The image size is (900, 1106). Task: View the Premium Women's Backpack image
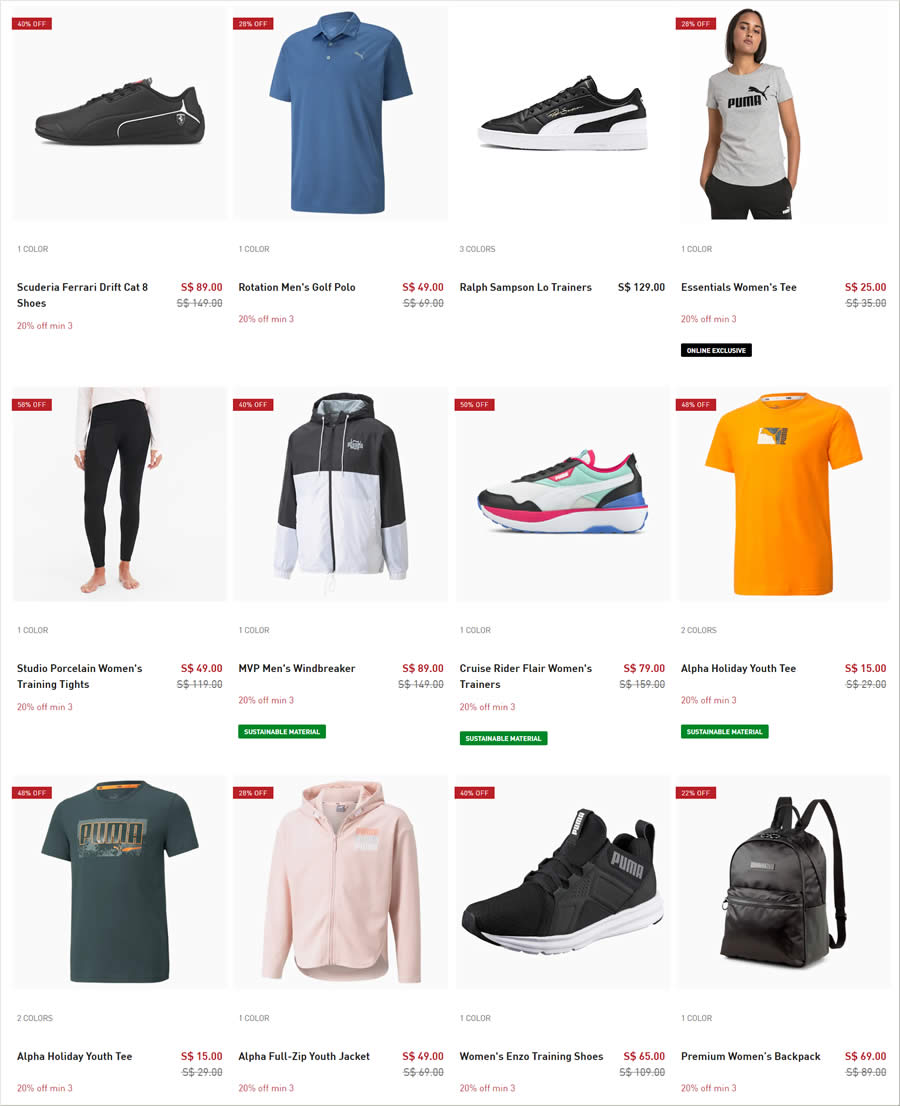[784, 882]
